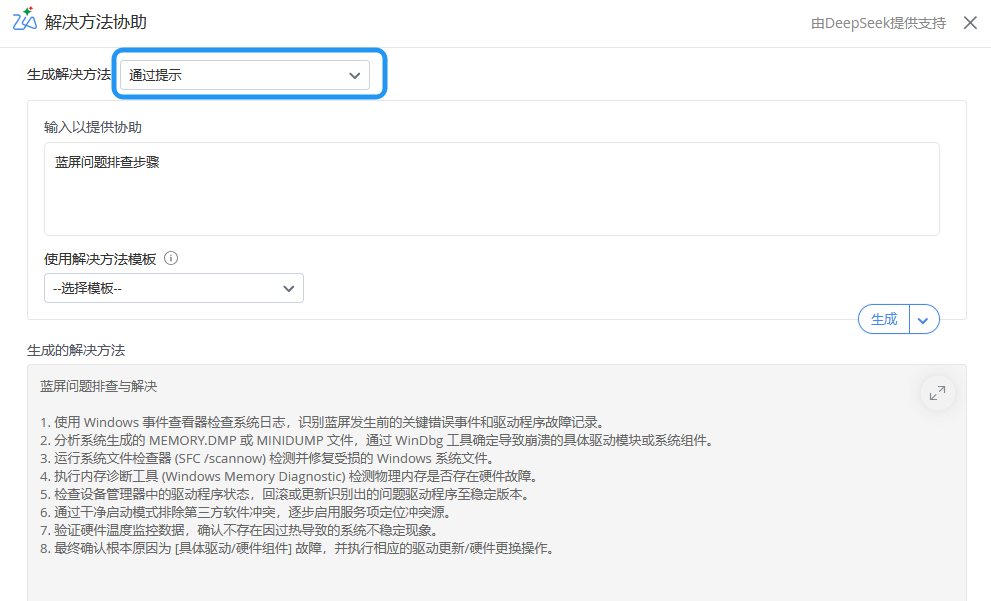Click the chevron arrow in the 选择模板 box
This screenshot has width=991, height=601.
click(x=289, y=288)
